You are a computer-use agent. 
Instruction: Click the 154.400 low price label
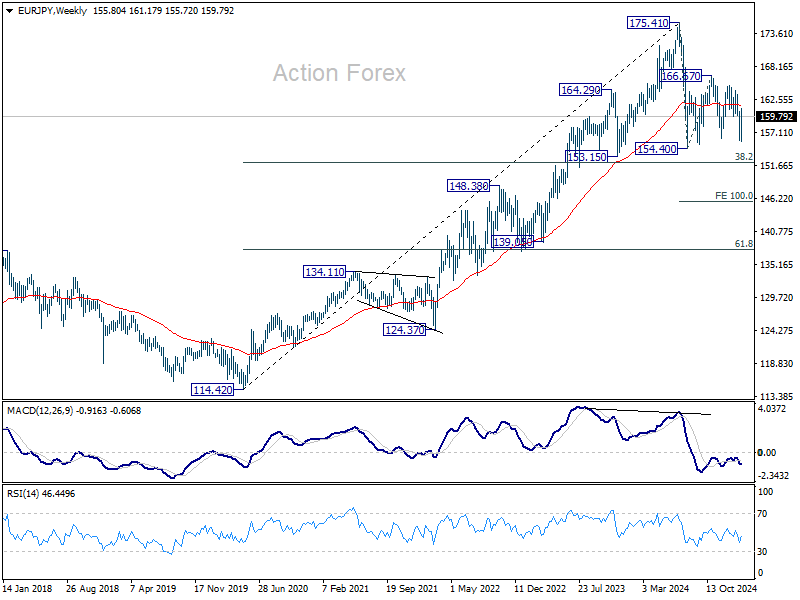pyautogui.click(x=657, y=148)
